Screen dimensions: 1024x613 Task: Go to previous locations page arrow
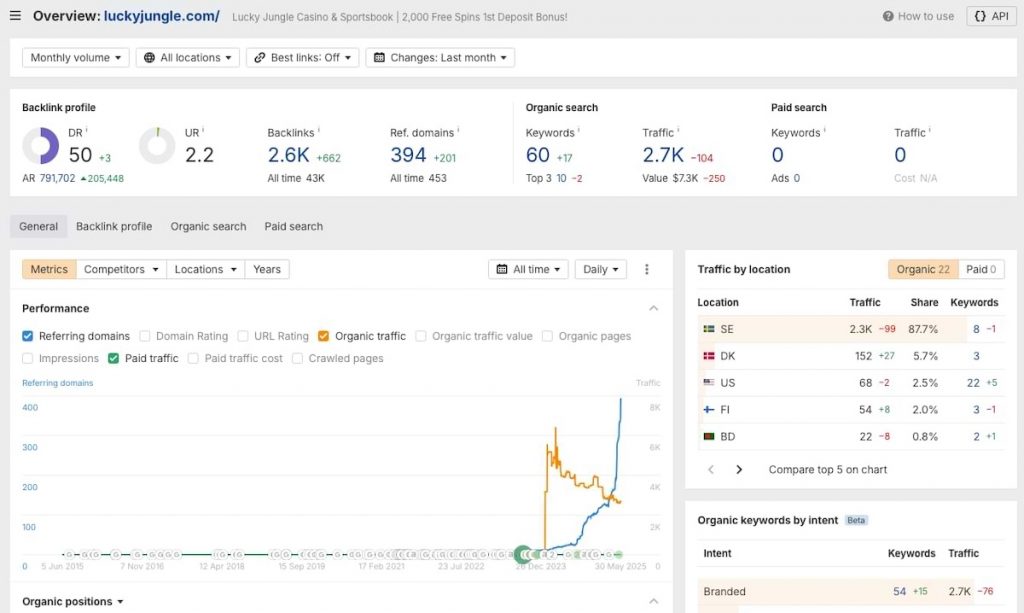[x=711, y=469]
